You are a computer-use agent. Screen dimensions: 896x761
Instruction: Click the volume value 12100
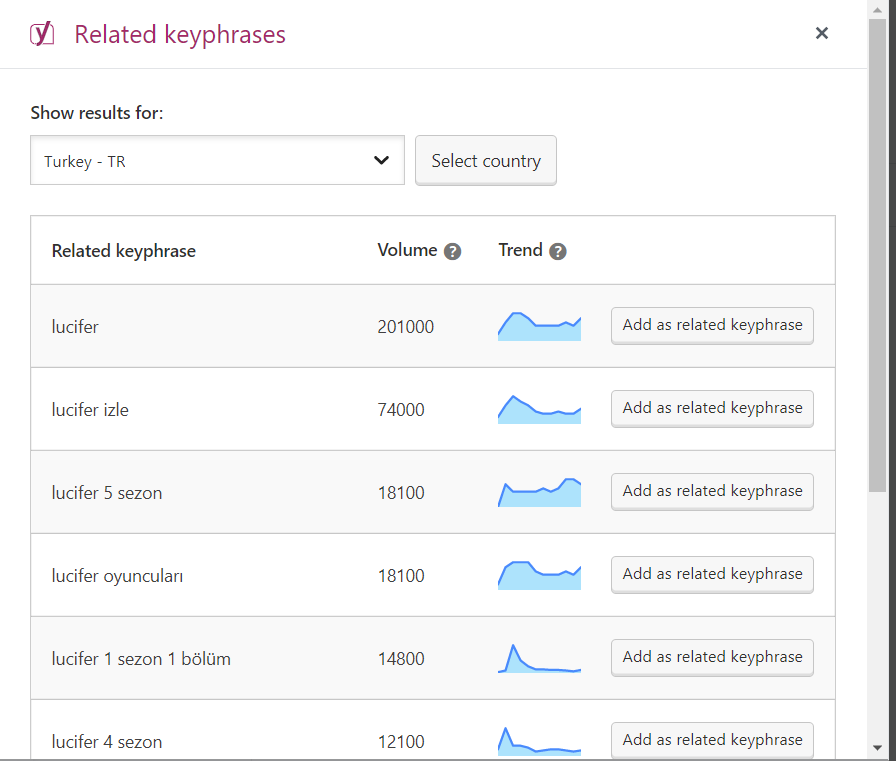401,742
